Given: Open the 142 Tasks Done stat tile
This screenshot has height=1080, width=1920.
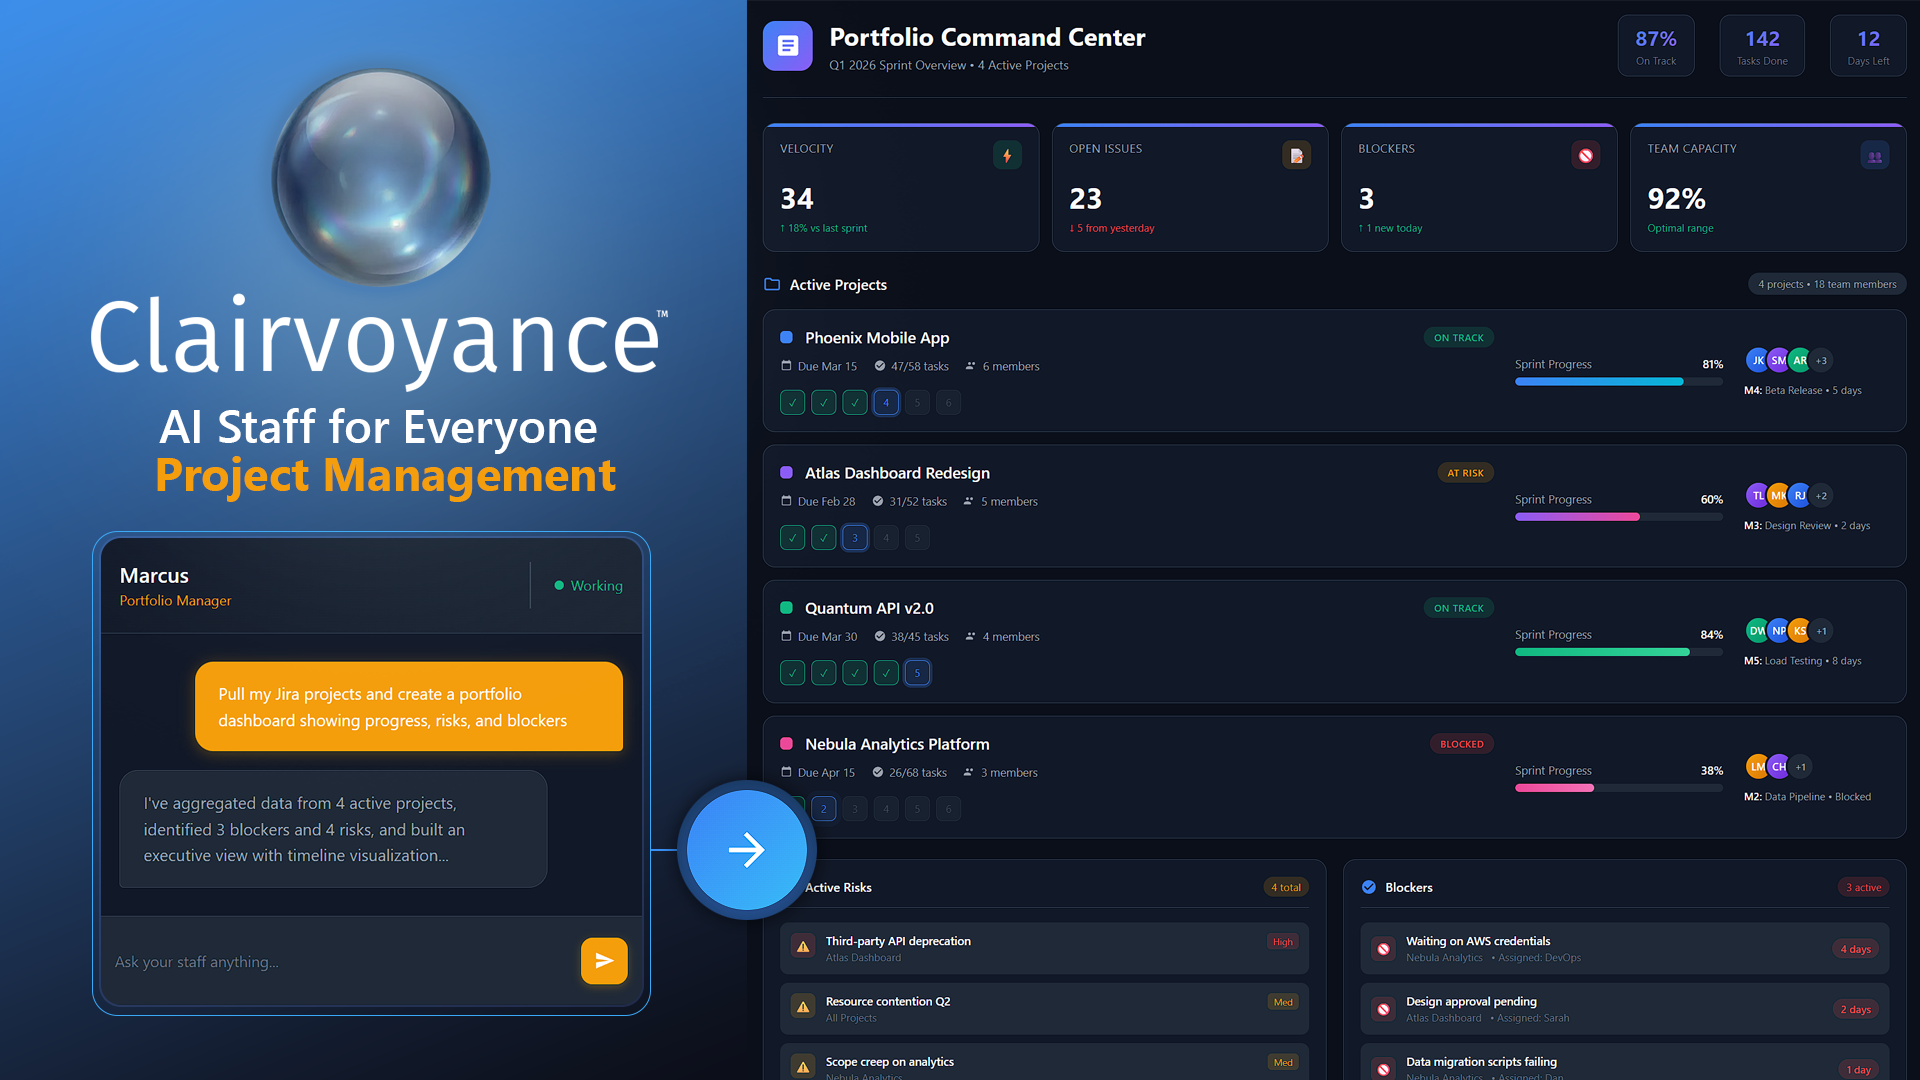Looking at the screenshot, I should pos(1762,46).
